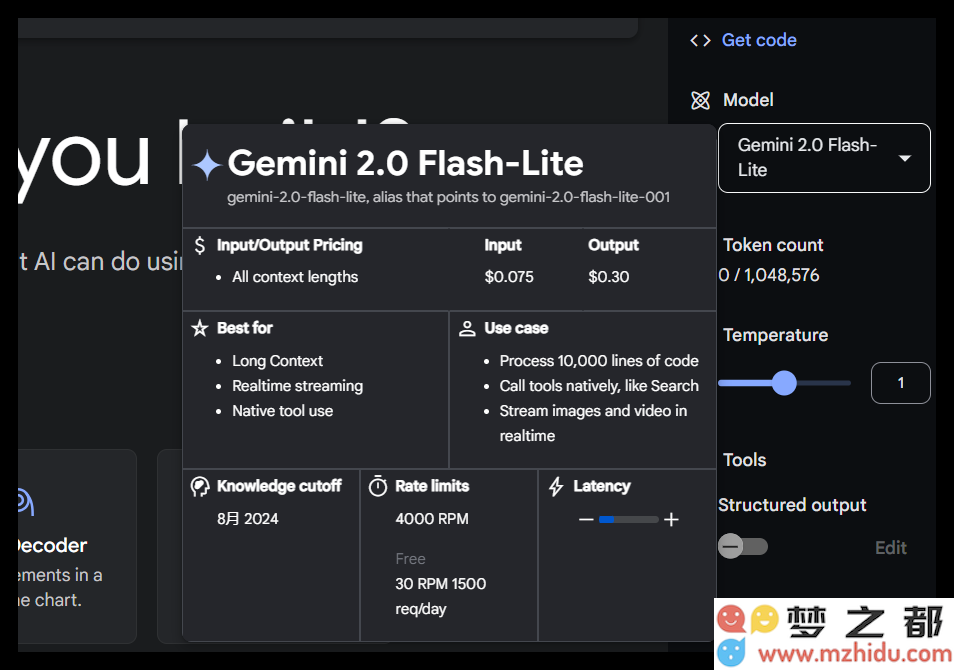Click the Gemini 2.0 Flash-Lite card title
Viewport: 954px width, 670px height.
tap(405, 163)
